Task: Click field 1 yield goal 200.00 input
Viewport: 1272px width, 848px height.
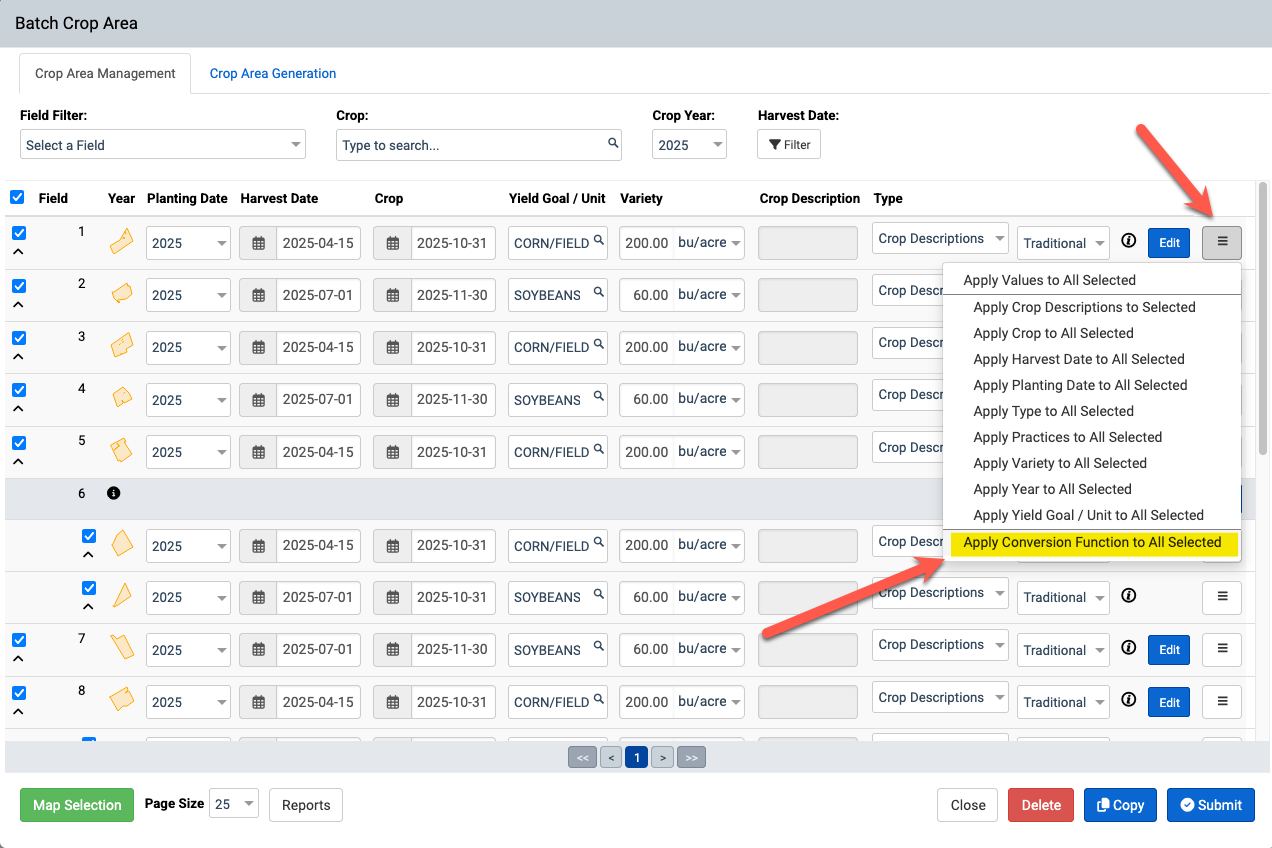Action: pyautogui.click(x=647, y=243)
